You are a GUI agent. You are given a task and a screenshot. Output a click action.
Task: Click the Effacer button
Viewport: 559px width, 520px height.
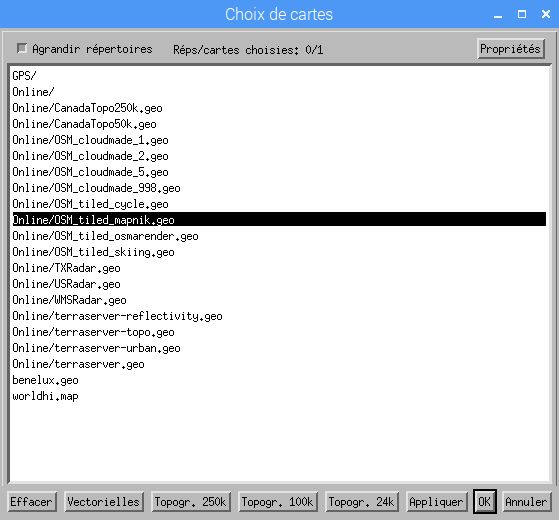click(x=32, y=502)
